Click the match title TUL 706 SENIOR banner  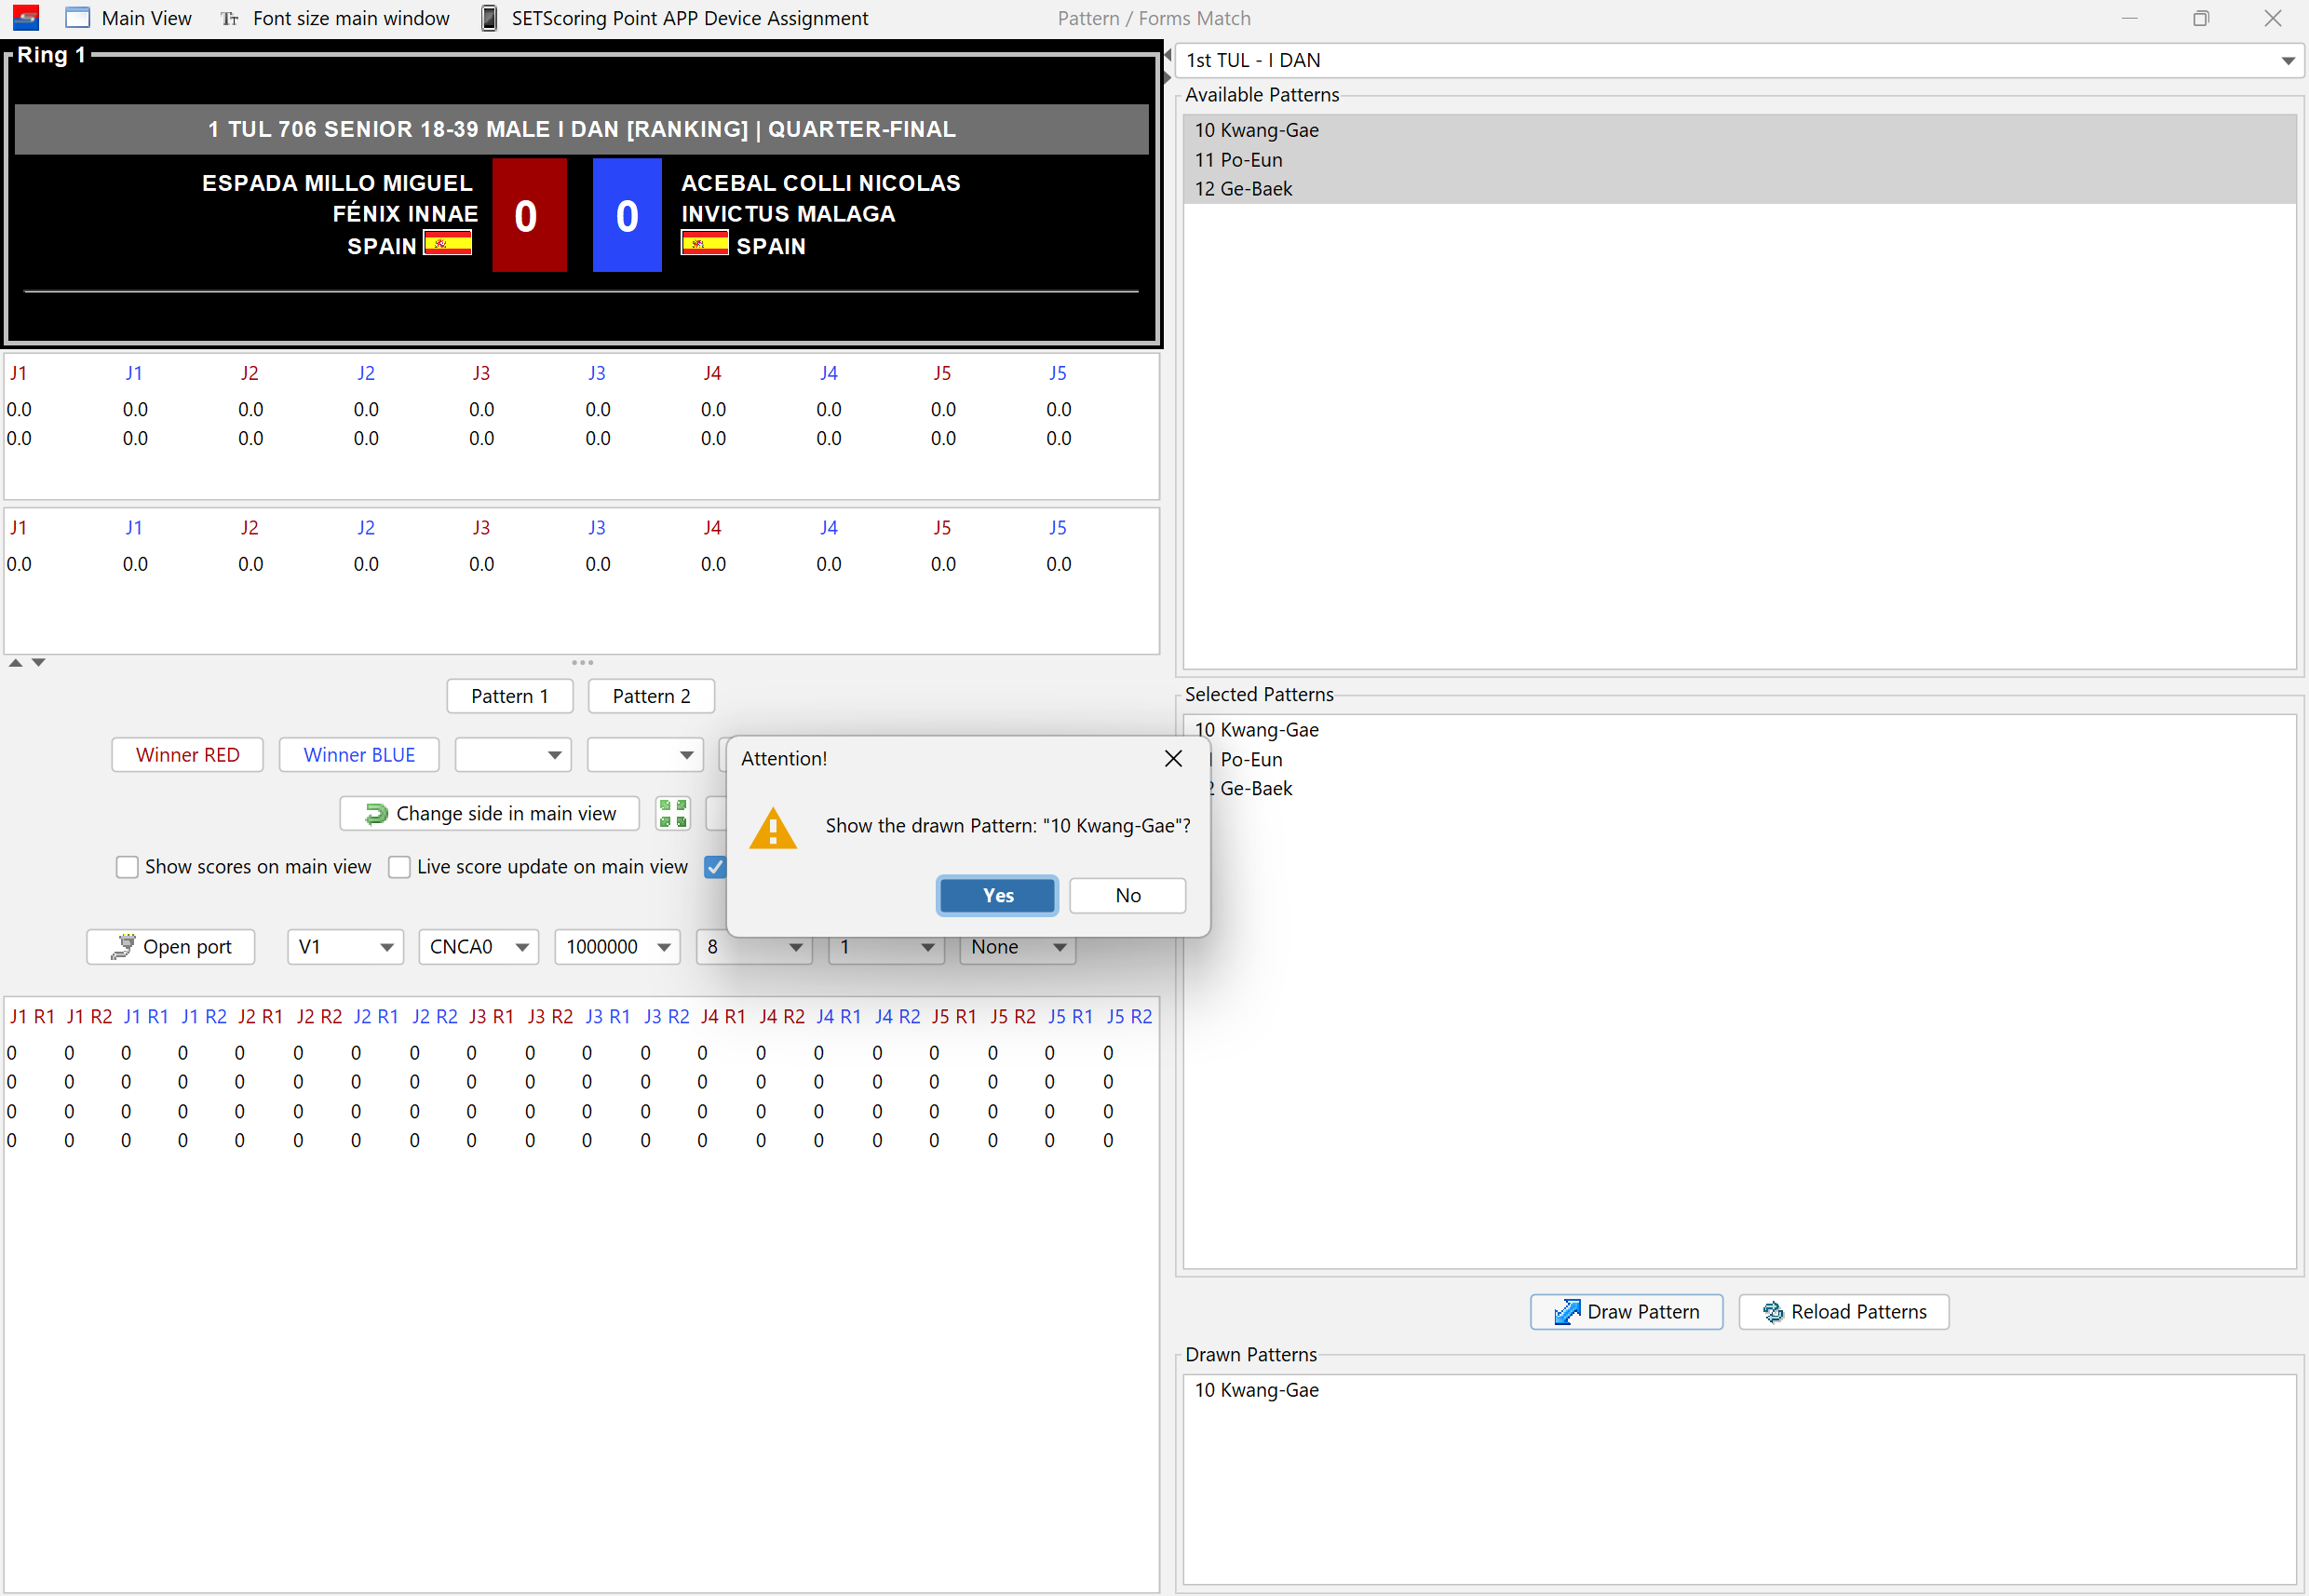[581, 129]
